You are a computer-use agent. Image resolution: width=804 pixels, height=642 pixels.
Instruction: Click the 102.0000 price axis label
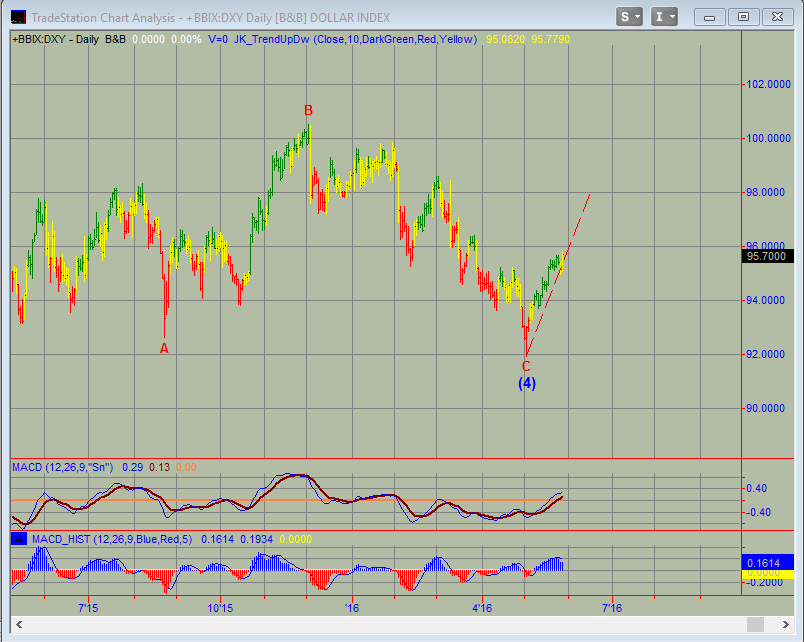click(x=768, y=84)
